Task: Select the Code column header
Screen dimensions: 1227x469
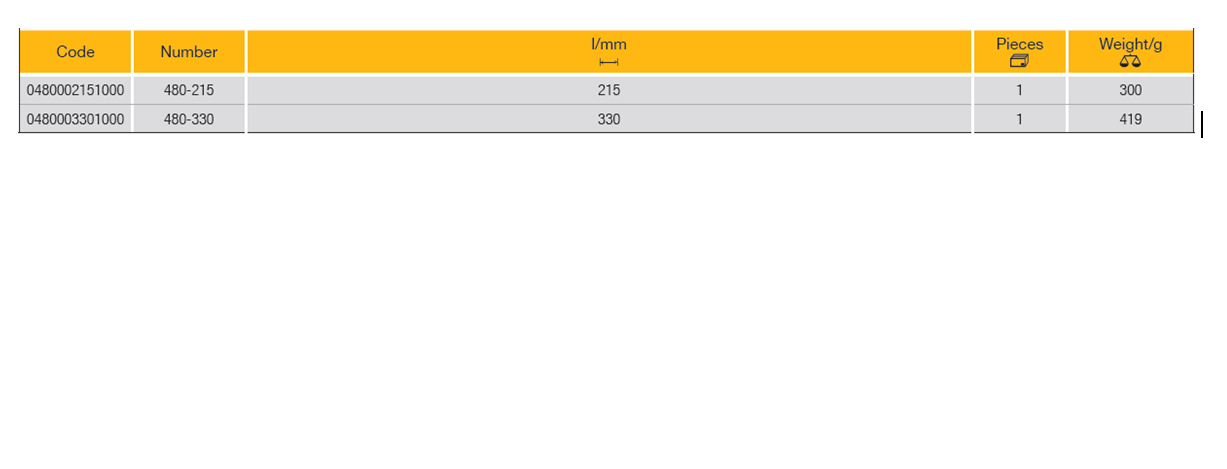Action: click(x=75, y=52)
